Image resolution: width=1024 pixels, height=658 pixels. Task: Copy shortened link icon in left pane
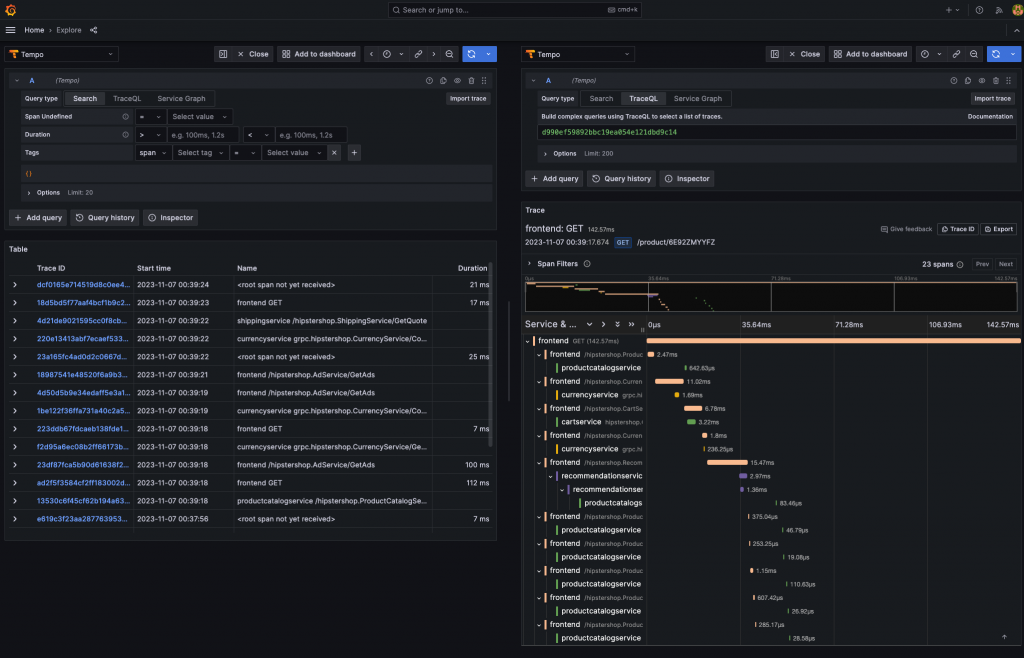(418, 54)
